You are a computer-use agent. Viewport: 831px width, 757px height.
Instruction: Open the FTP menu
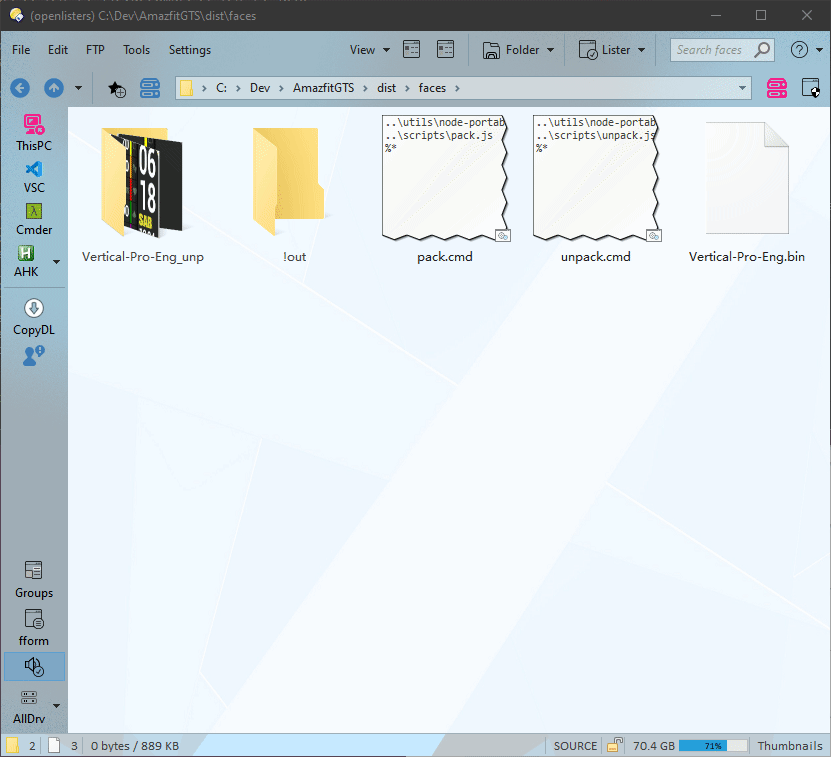[95, 50]
